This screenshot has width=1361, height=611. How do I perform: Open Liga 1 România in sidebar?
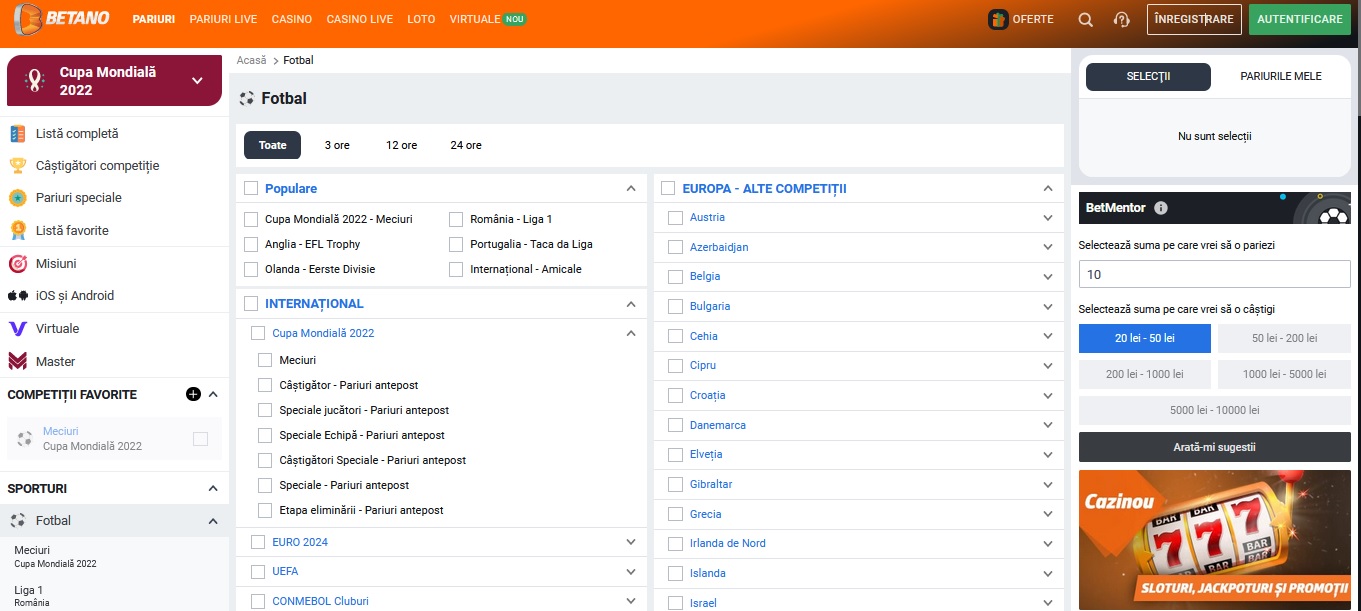[32, 596]
